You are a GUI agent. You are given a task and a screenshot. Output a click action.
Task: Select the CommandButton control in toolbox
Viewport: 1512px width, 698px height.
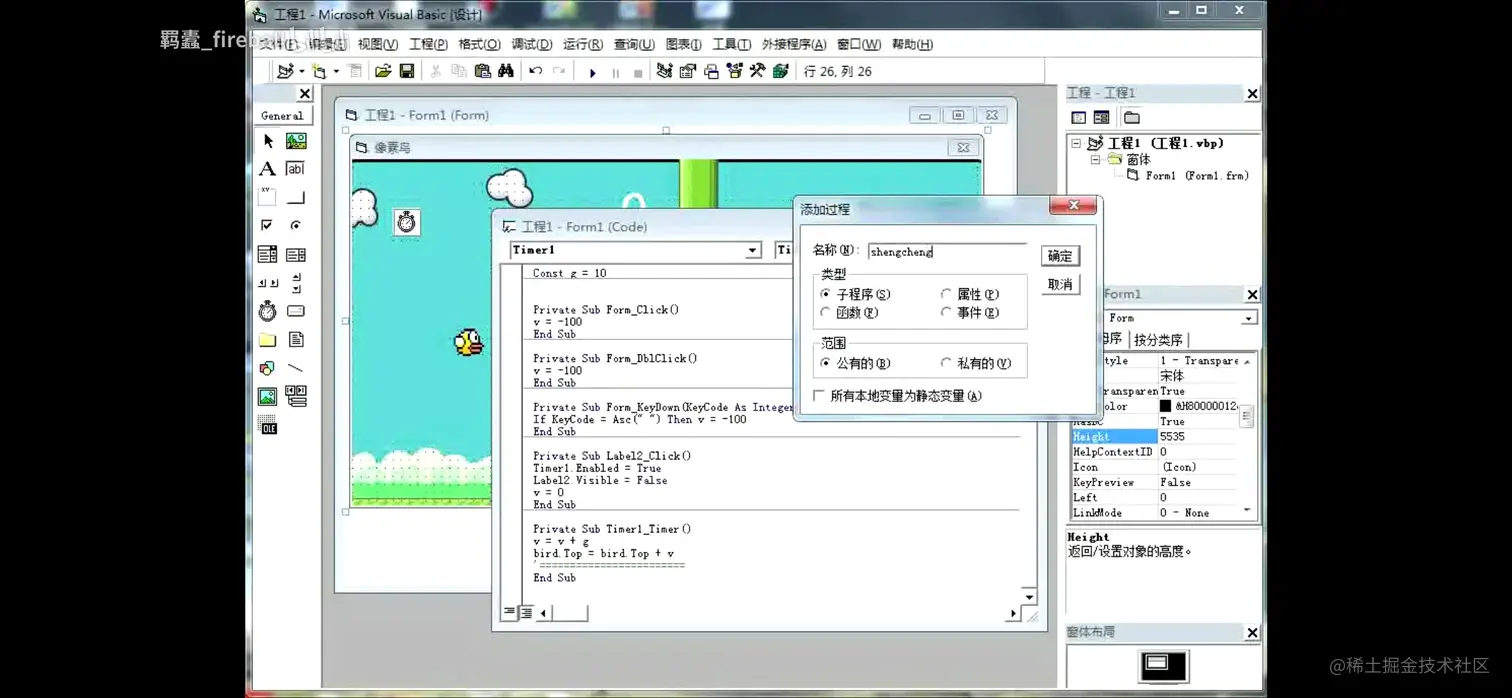point(296,197)
